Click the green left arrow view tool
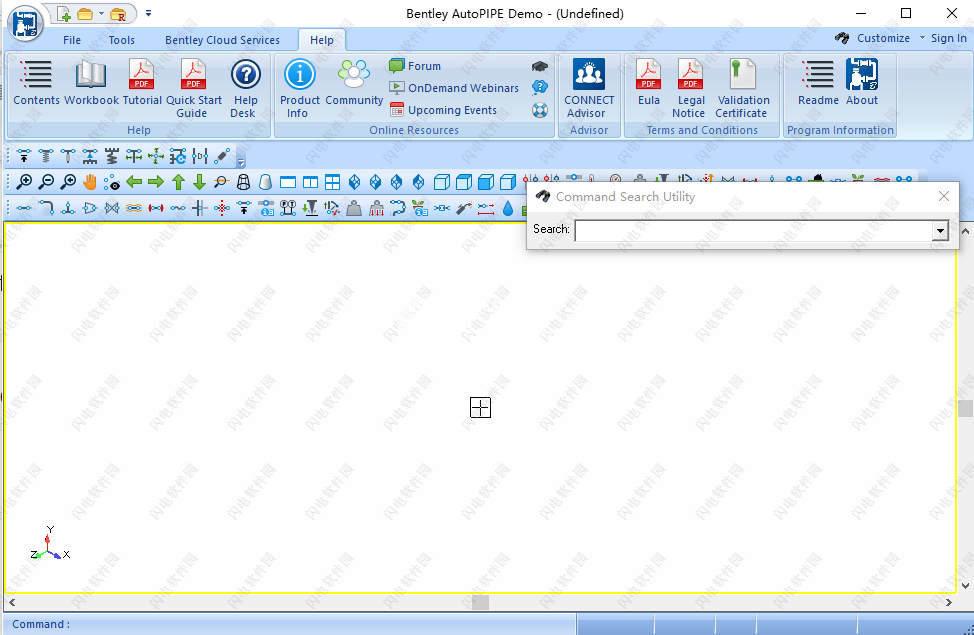Screen dimensions: 974x635 coord(134,182)
